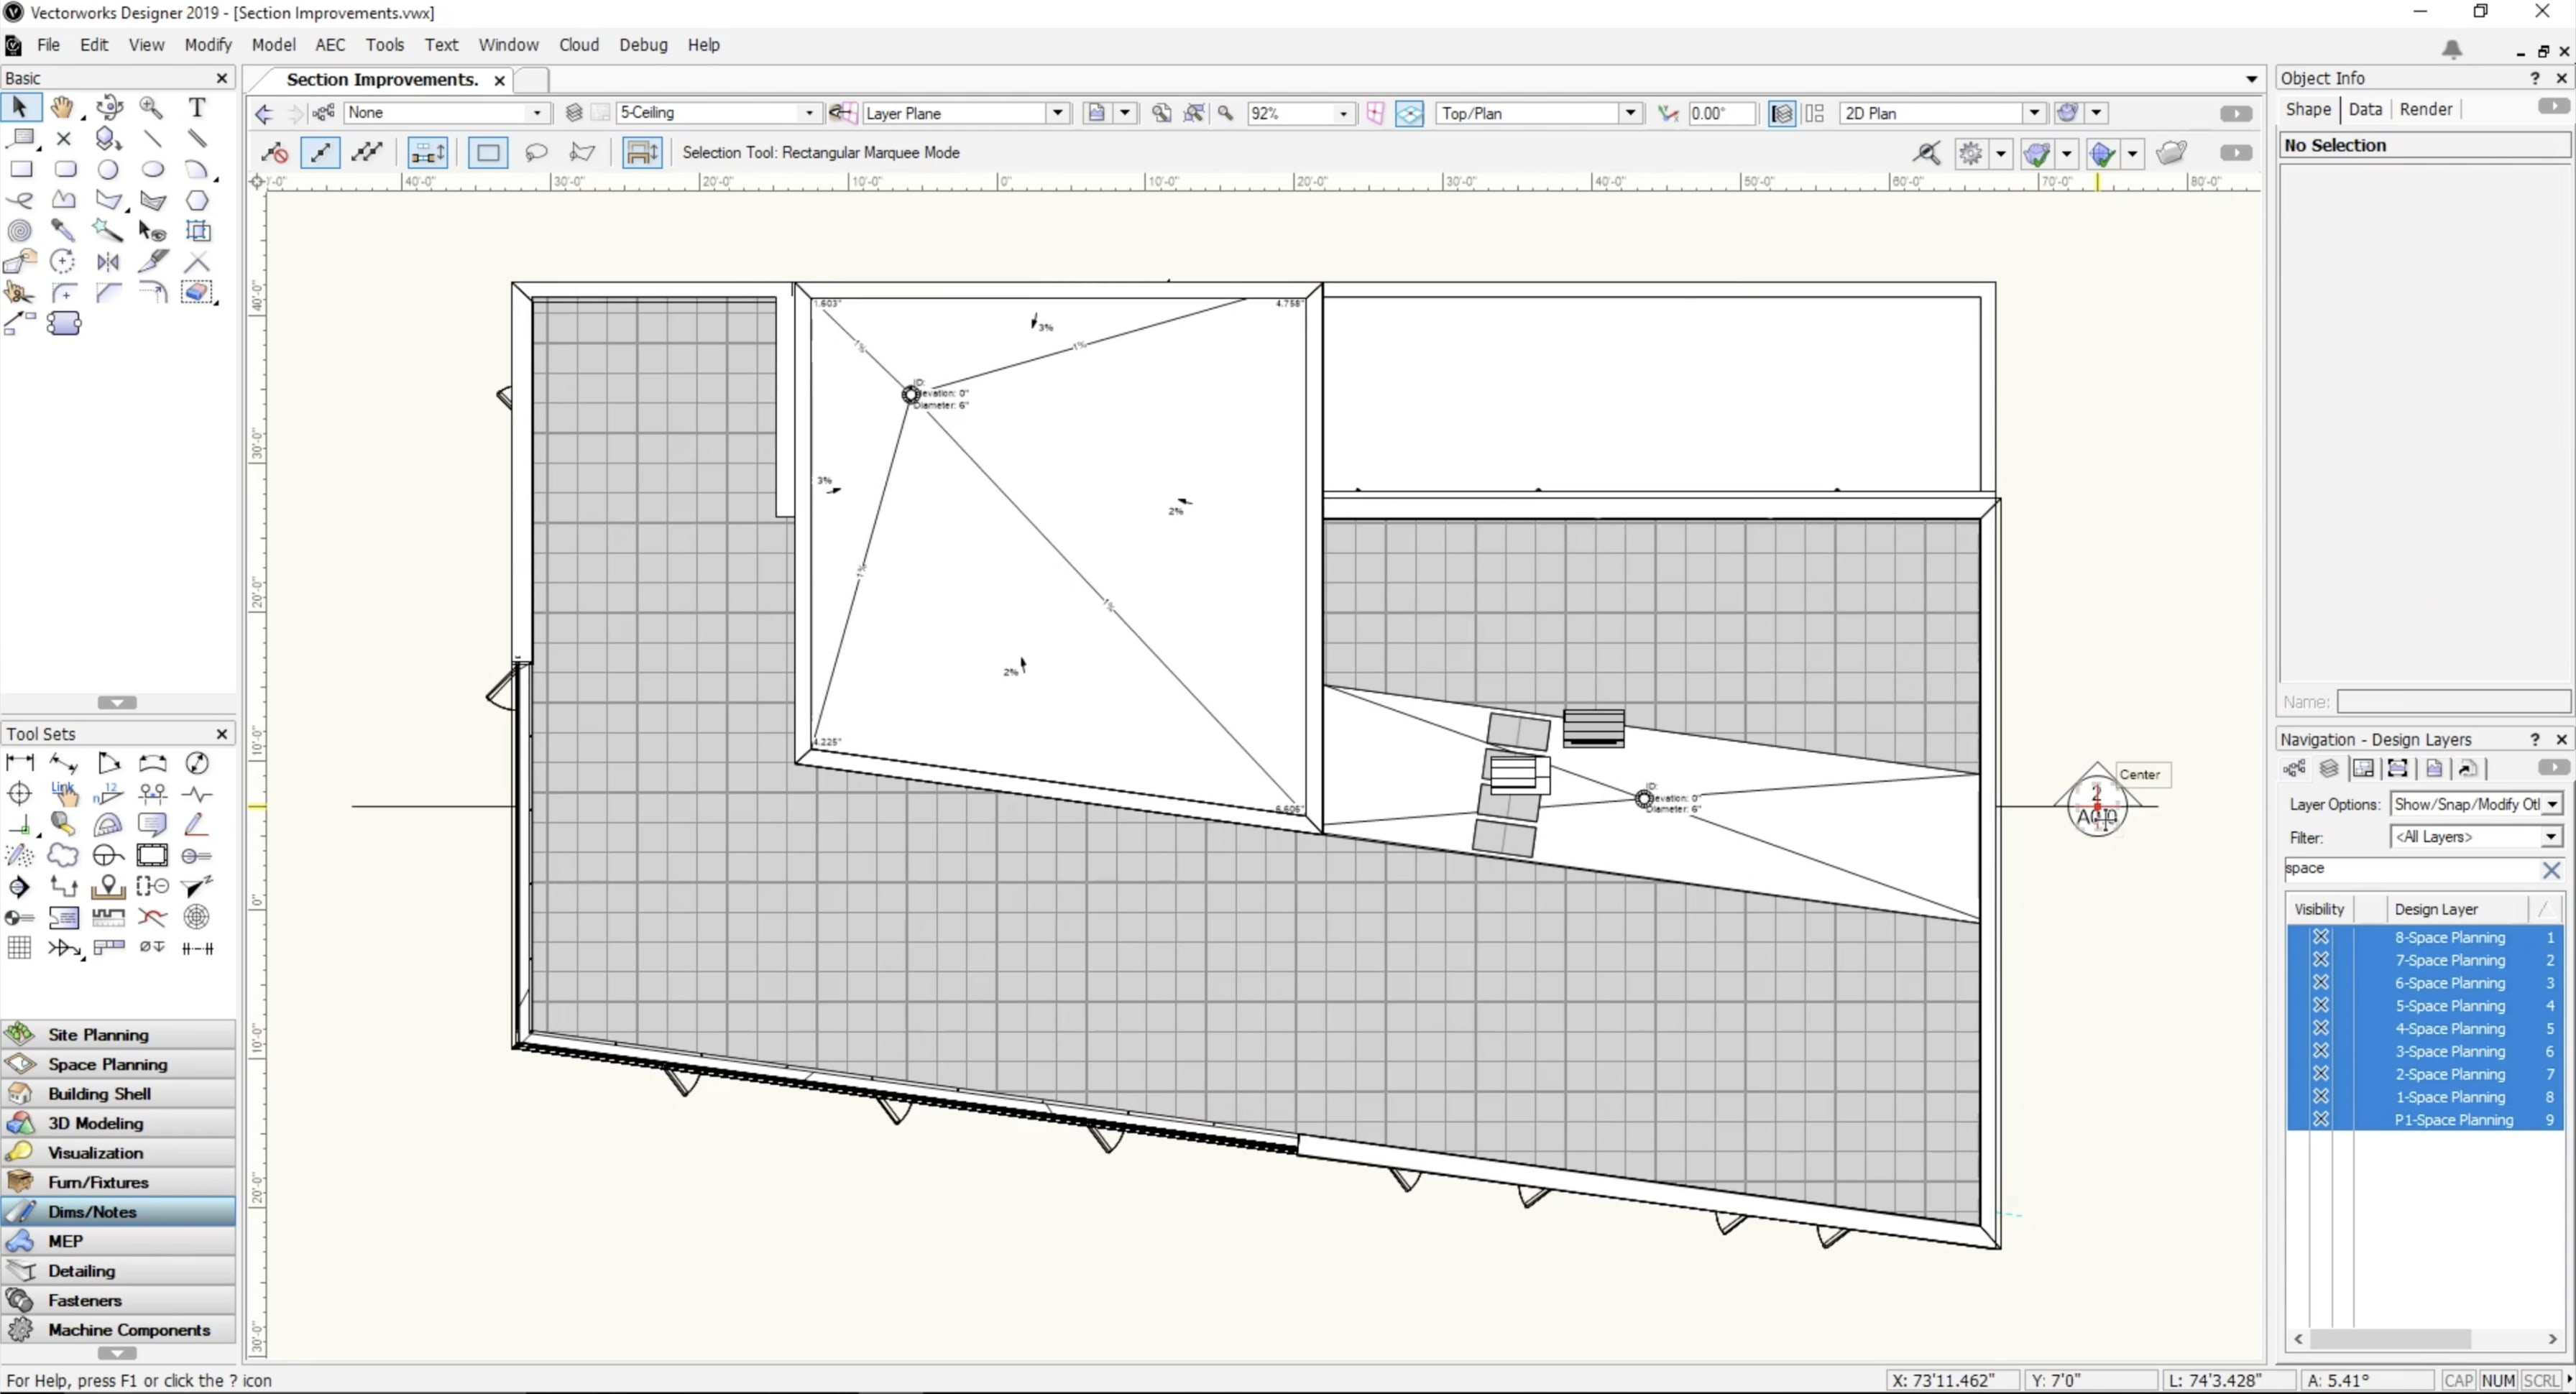The height and width of the screenshot is (1394, 2576).
Task: Toggle visibility of 4-Space Planning layer
Action: [2321, 1029]
